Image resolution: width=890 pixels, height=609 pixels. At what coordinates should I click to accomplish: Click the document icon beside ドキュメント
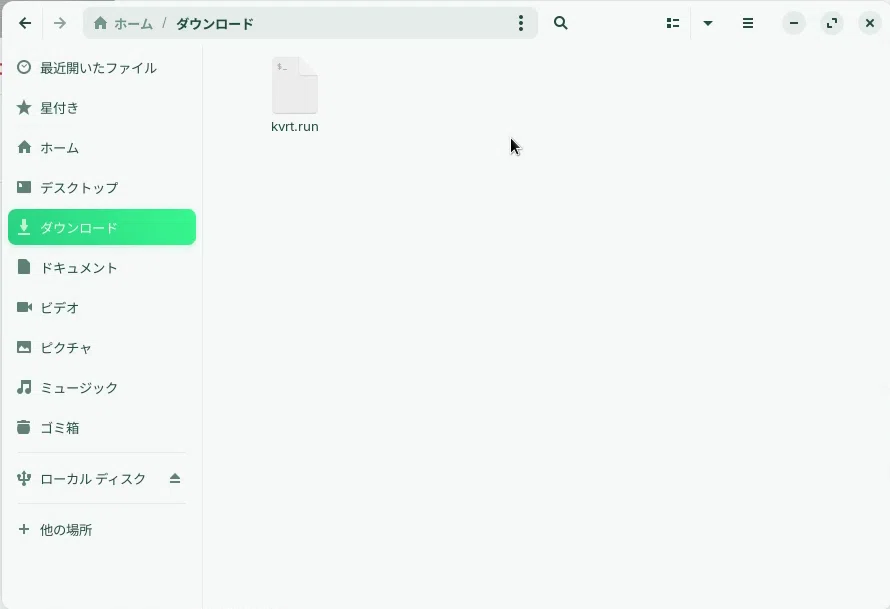tap(24, 267)
